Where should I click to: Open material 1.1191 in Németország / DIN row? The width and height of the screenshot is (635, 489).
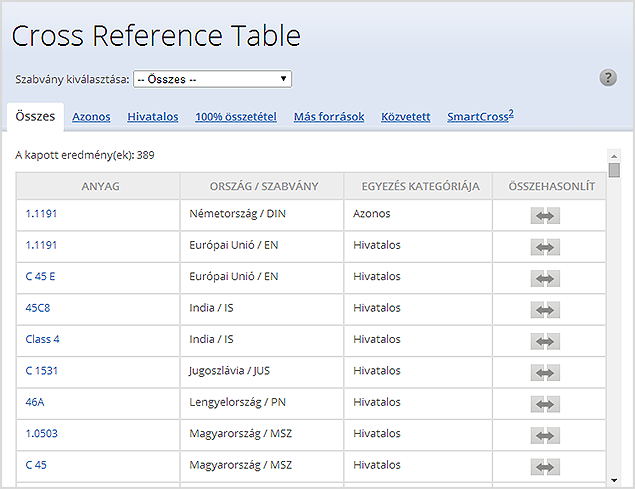[x=41, y=214]
